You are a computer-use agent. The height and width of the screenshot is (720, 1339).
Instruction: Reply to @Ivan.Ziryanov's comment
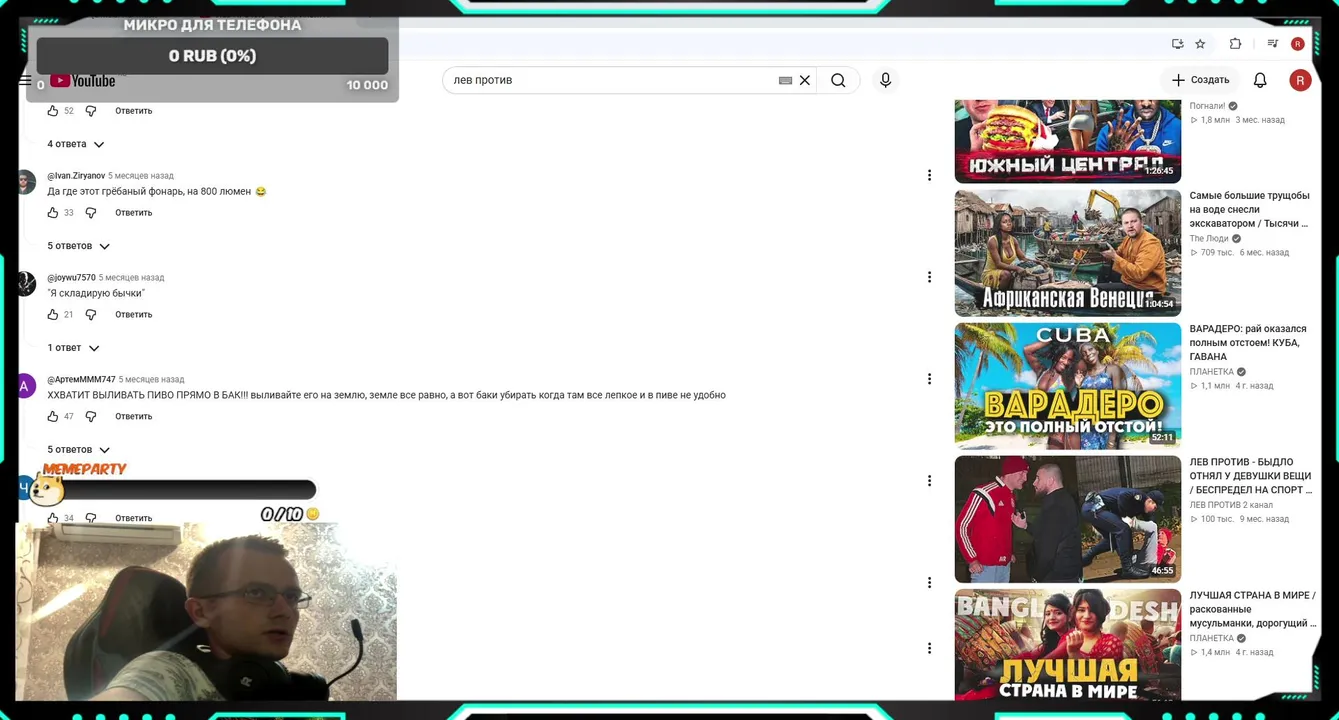pos(133,213)
